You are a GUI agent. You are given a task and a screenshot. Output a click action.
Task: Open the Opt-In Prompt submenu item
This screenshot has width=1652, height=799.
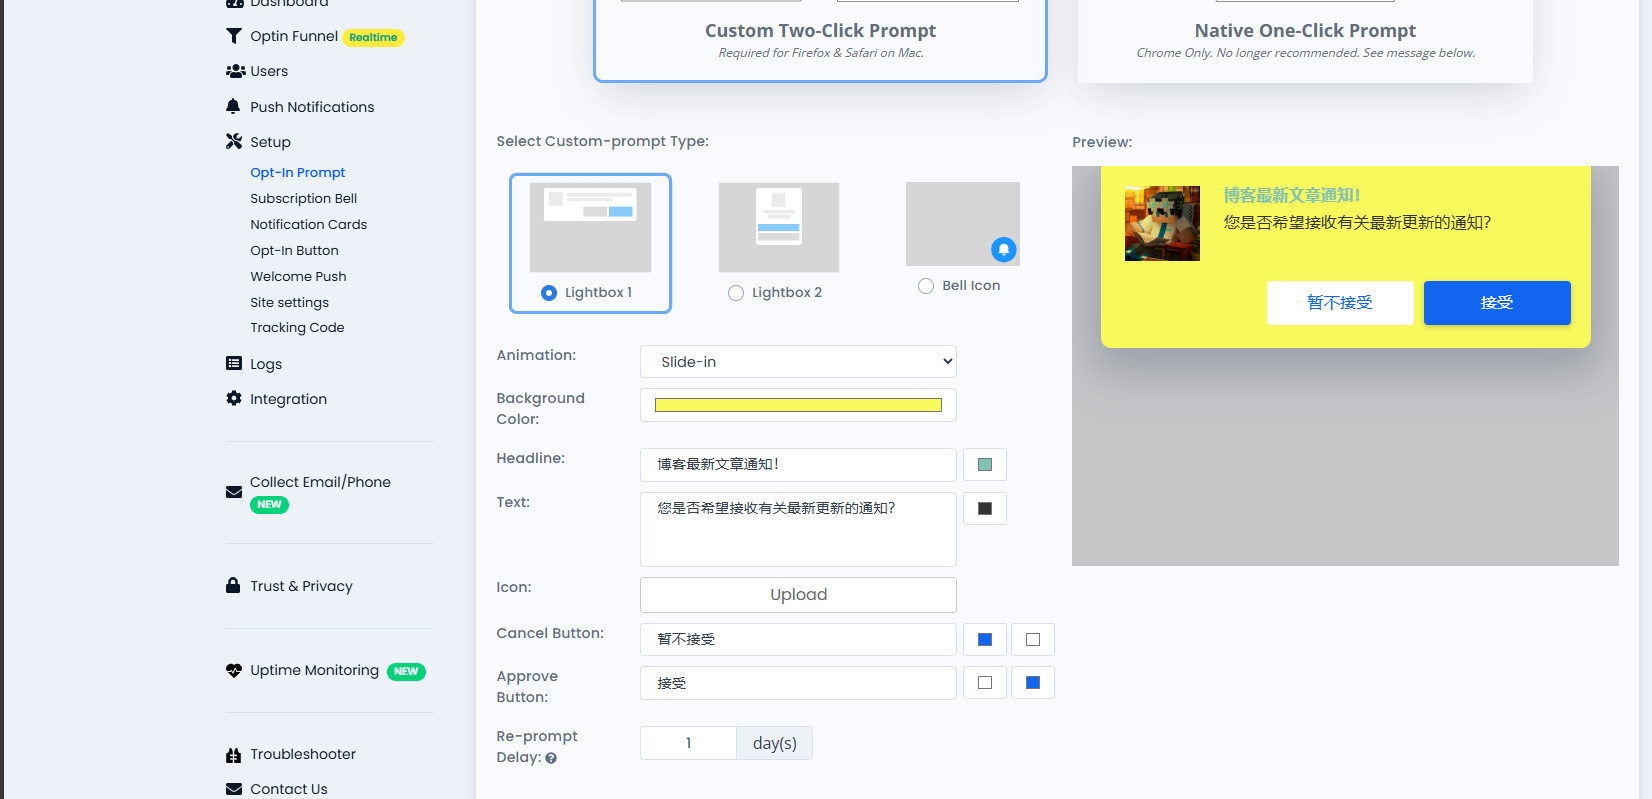298,172
